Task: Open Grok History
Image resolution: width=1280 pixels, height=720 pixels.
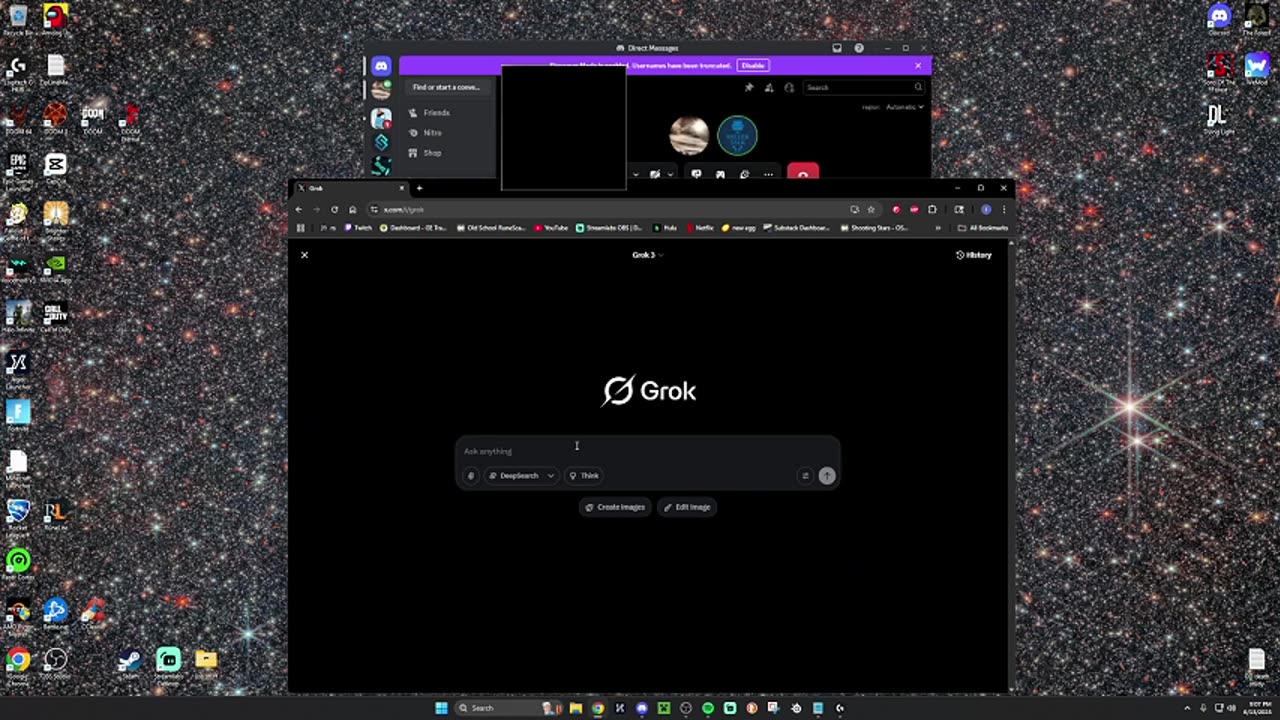Action: click(973, 255)
